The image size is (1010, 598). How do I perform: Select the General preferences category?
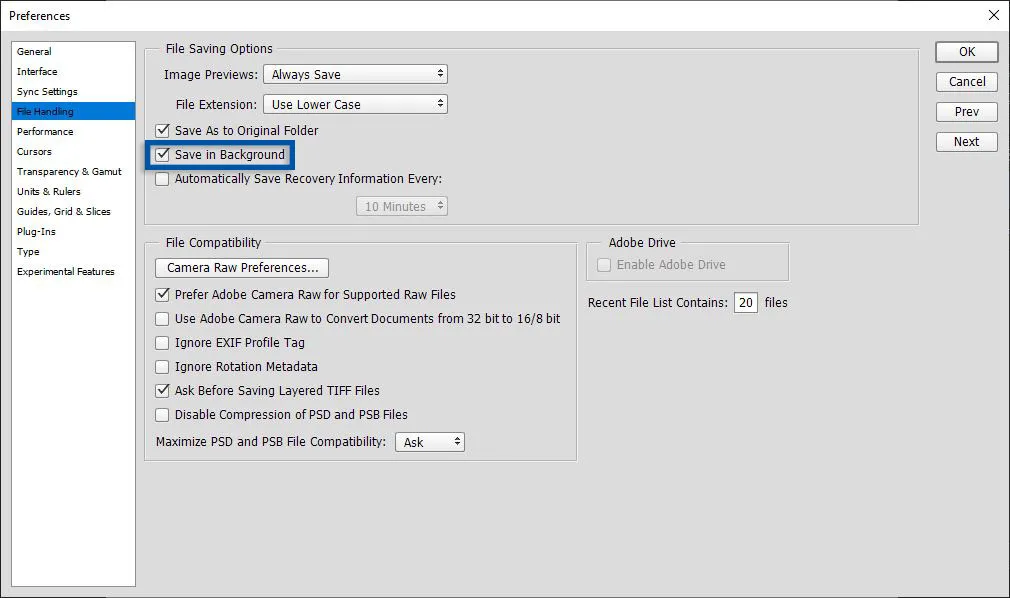pos(35,52)
